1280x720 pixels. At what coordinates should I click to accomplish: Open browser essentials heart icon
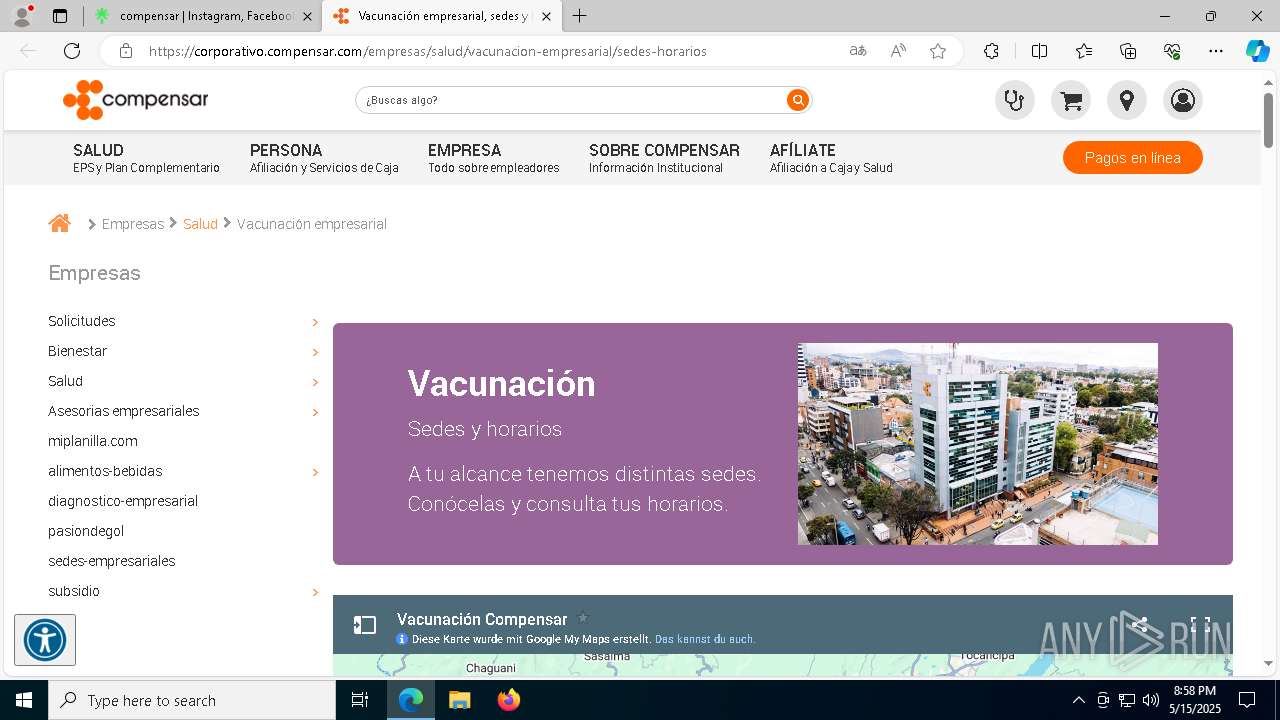click(x=1172, y=51)
